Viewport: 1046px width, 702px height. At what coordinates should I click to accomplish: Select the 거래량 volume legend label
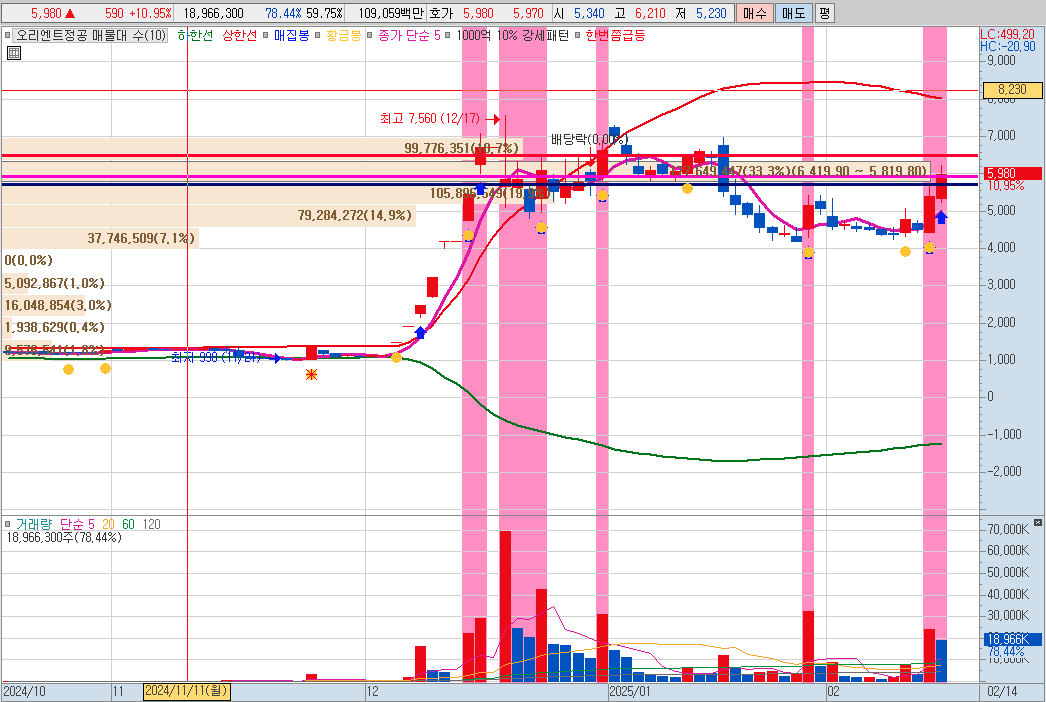tap(33, 524)
